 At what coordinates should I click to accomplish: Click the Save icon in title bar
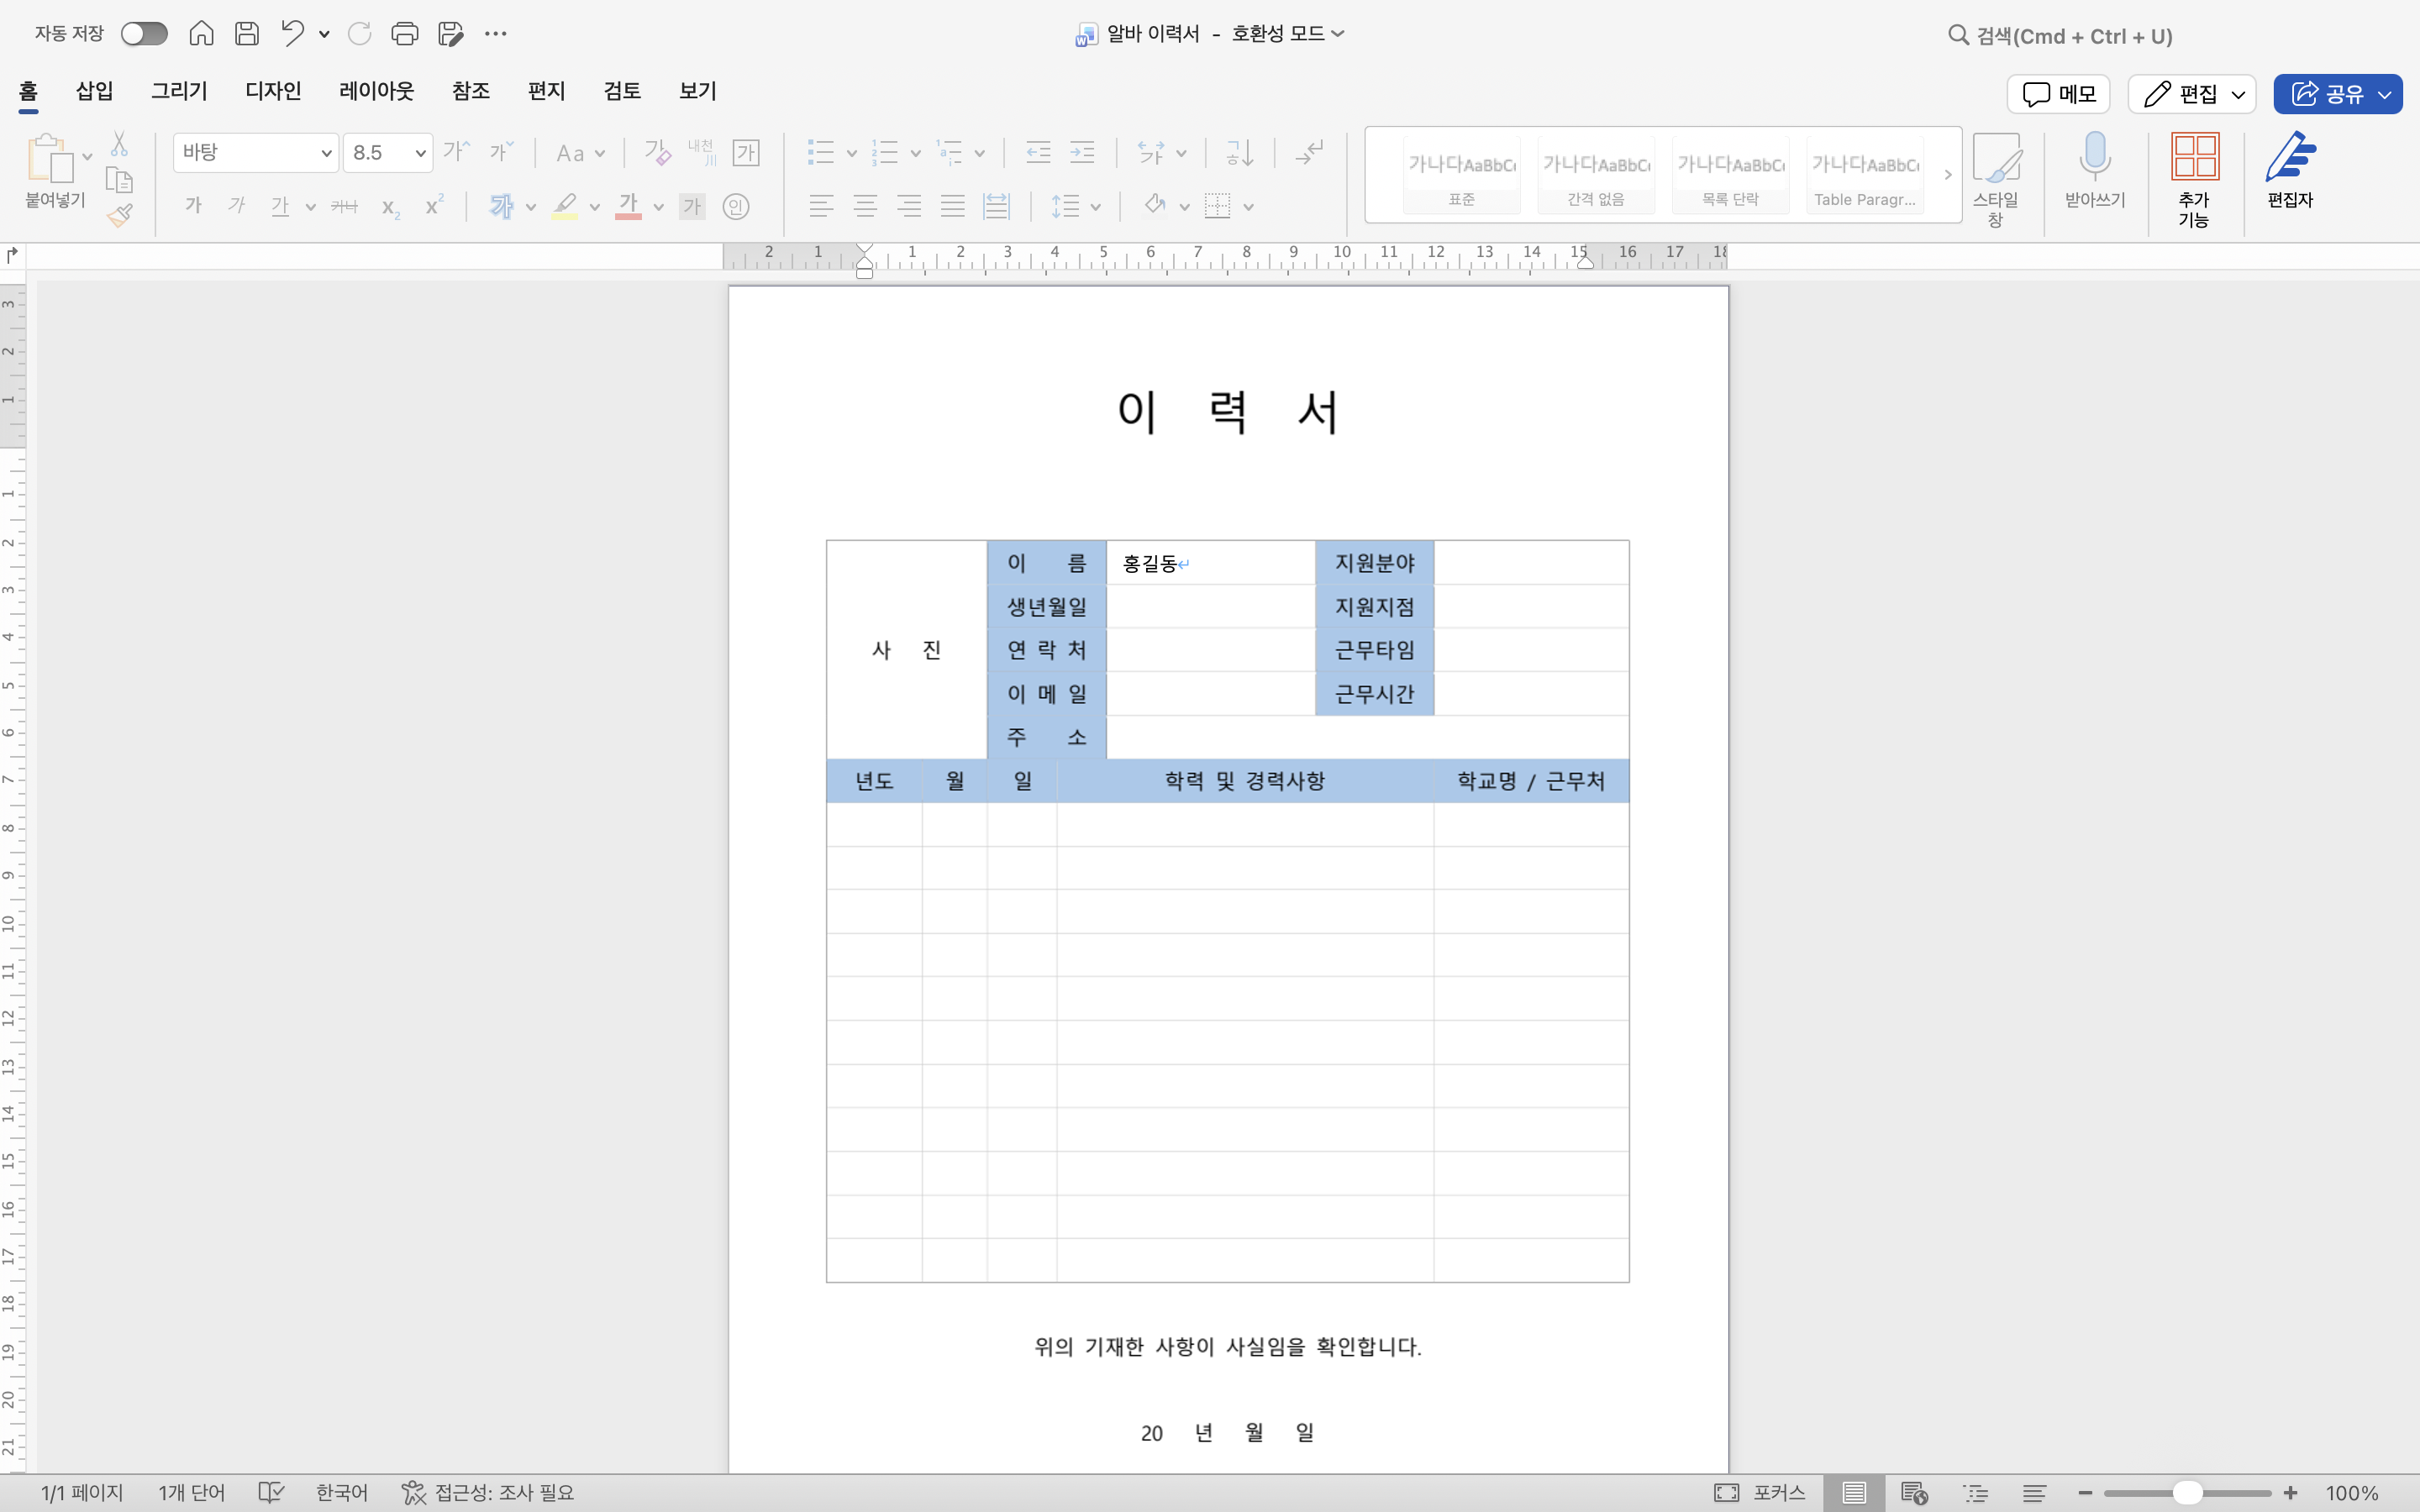tap(247, 34)
